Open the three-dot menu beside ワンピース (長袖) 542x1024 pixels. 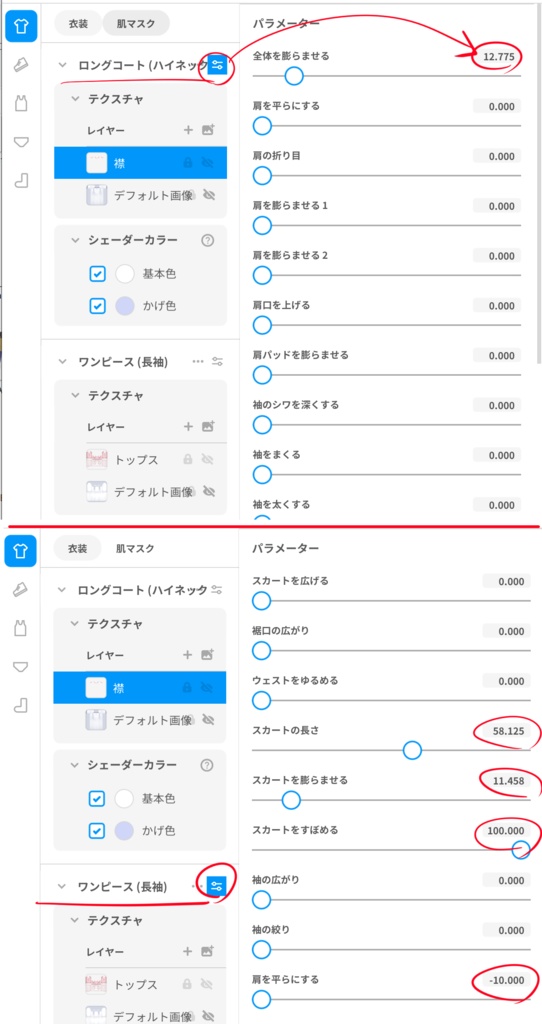pyautogui.click(x=199, y=361)
